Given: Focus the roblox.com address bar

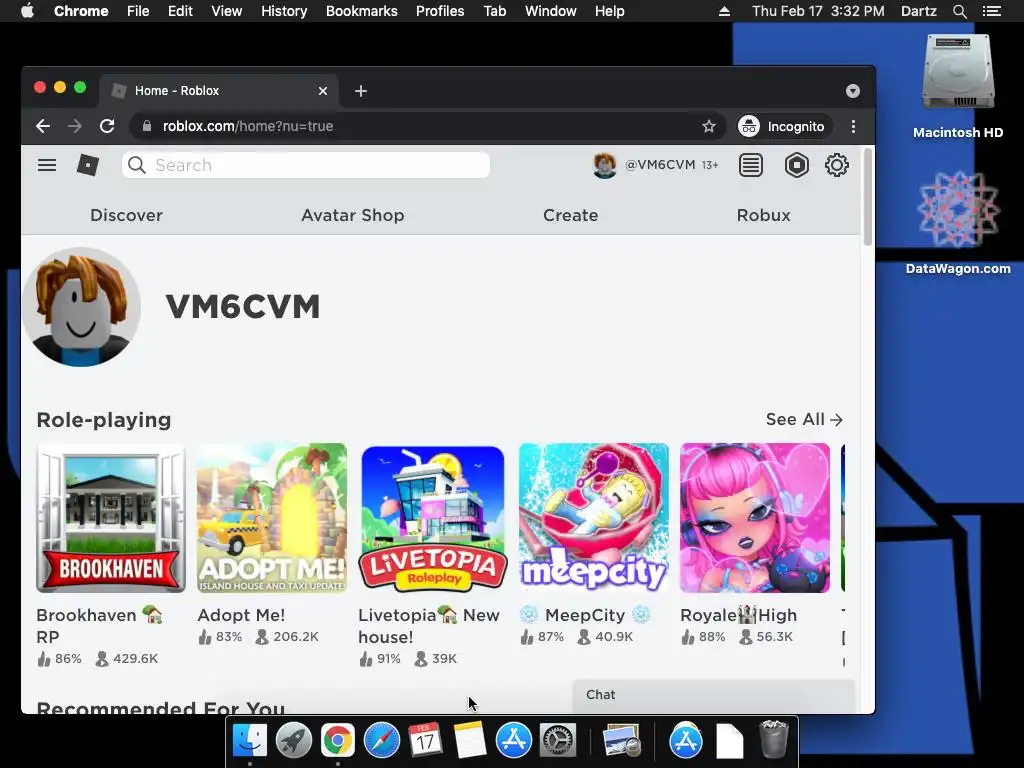Looking at the screenshot, I should click(x=428, y=126).
